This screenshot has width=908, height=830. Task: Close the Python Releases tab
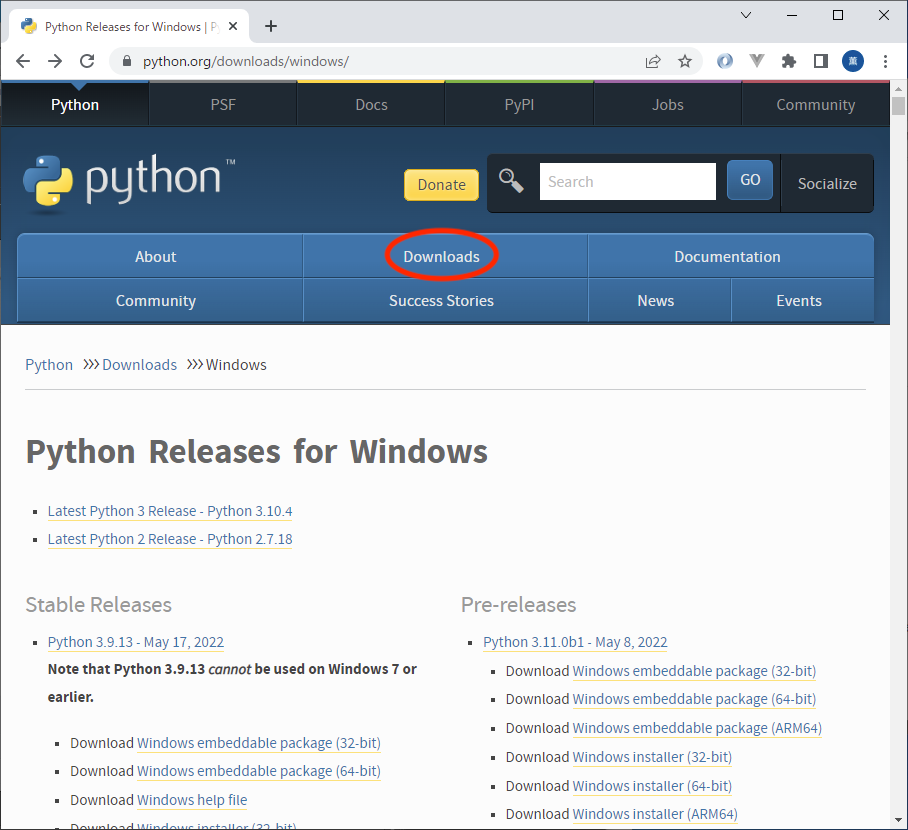(233, 26)
